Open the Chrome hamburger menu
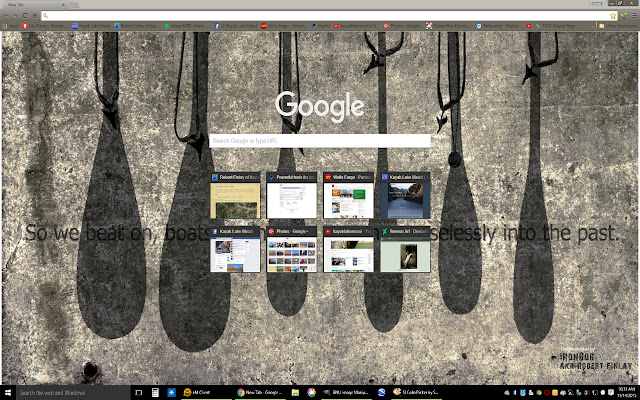The height and width of the screenshot is (400, 640). [x=635, y=16]
